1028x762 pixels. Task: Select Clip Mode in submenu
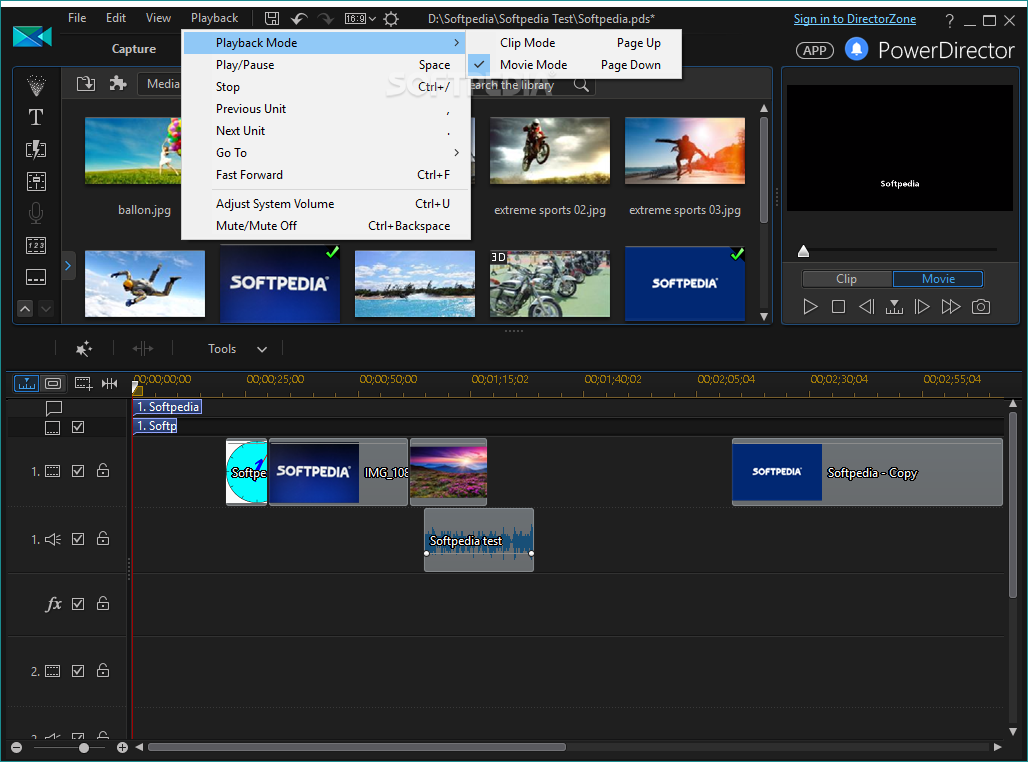tap(574, 43)
